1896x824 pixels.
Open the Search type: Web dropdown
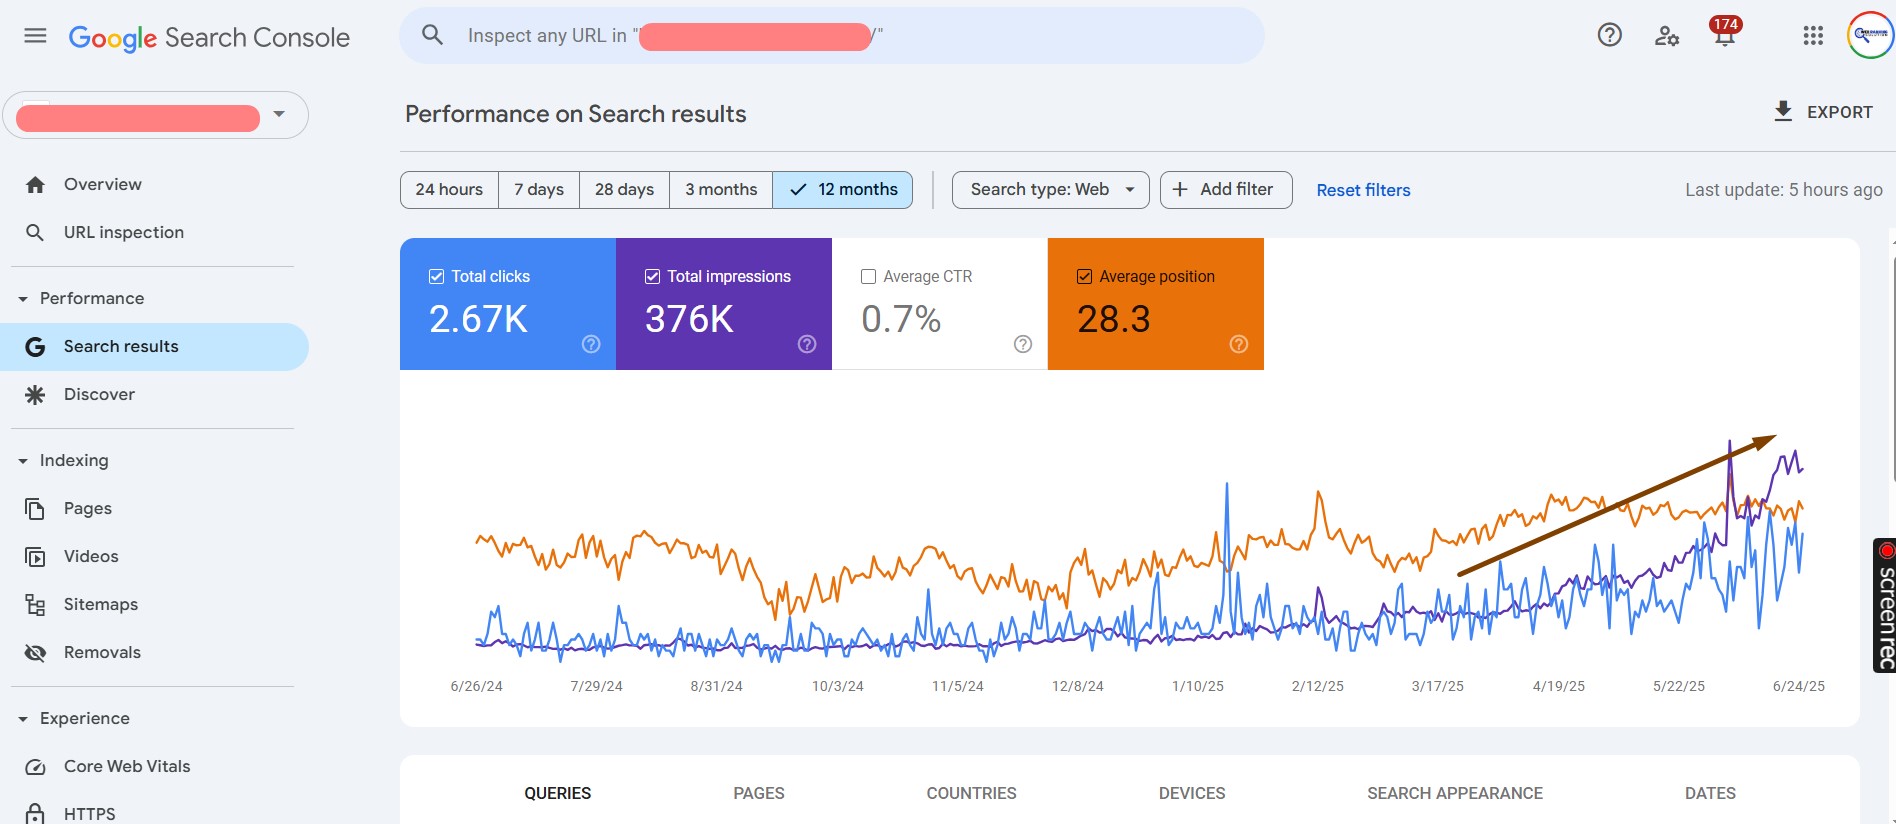[x=1050, y=190]
